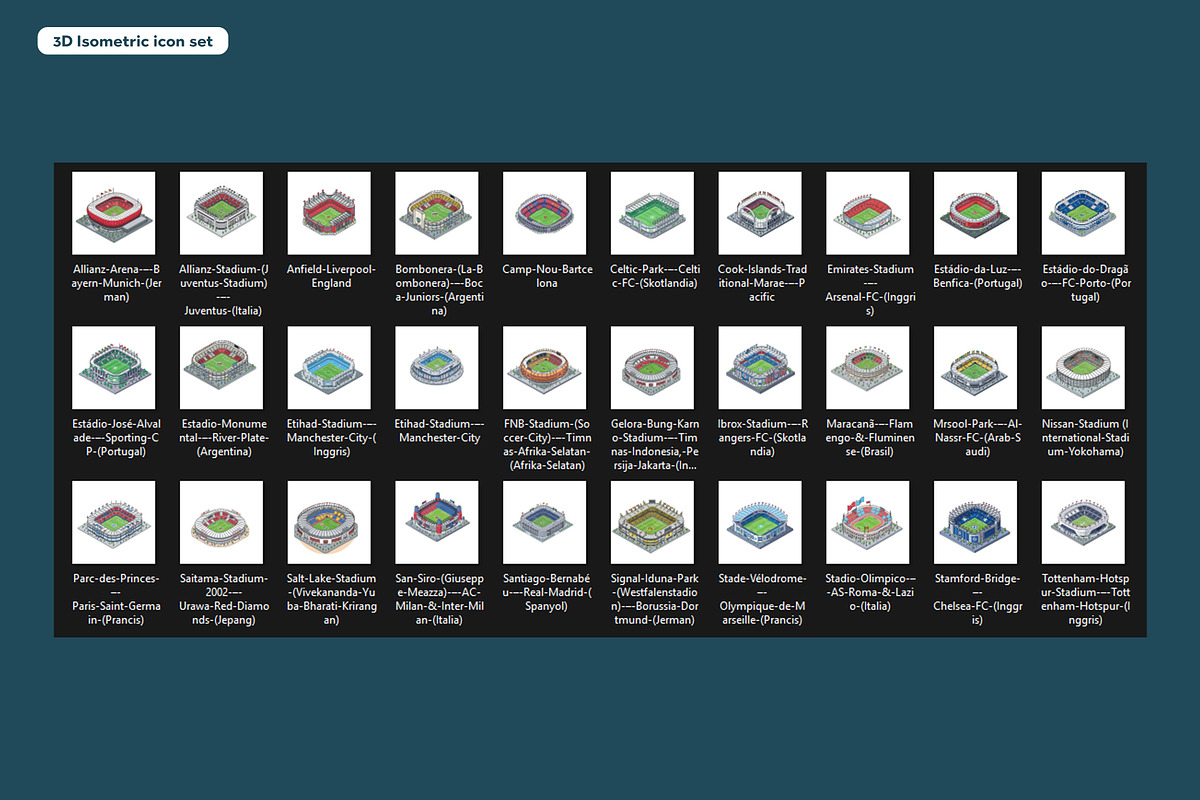The width and height of the screenshot is (1200, 800).
Task: Select the 'FNB-Stadium-(Soccer-City)' file name text
Action: click(545, 430)
